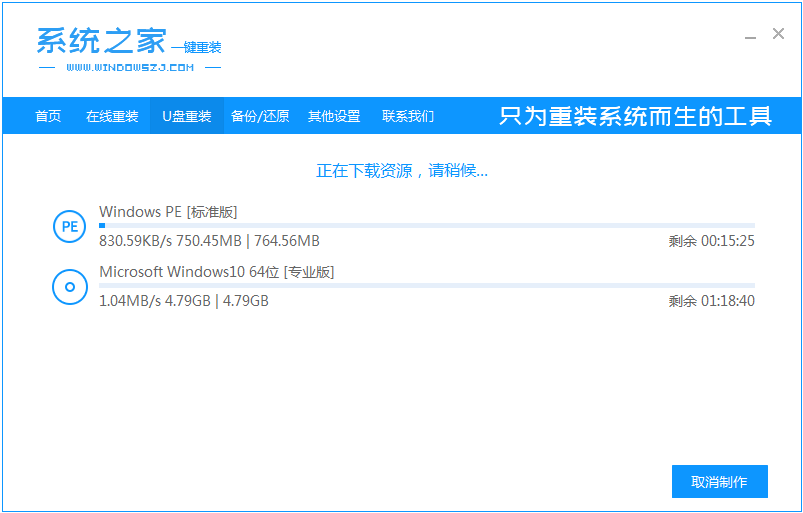Switch to the 在线重装 tab
Viewport: 803px width, 513px height.
(112, 116)
